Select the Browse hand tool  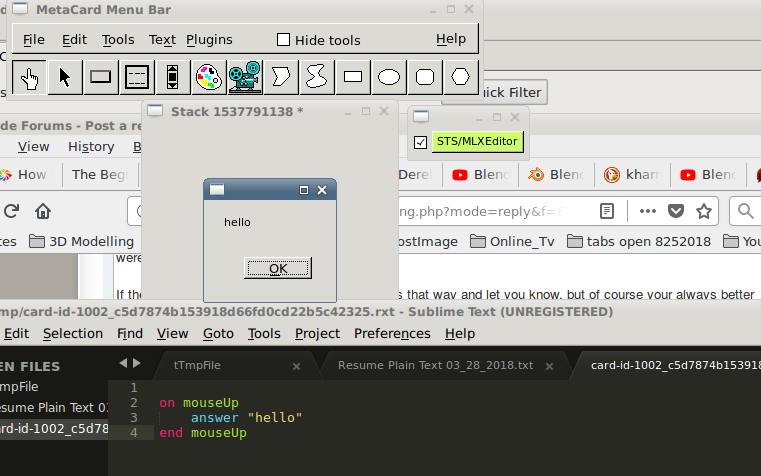[29, 77]
